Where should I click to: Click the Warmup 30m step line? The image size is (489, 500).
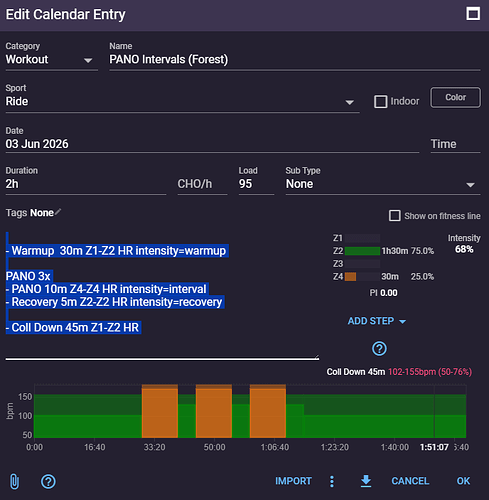(x=117, y=251)
